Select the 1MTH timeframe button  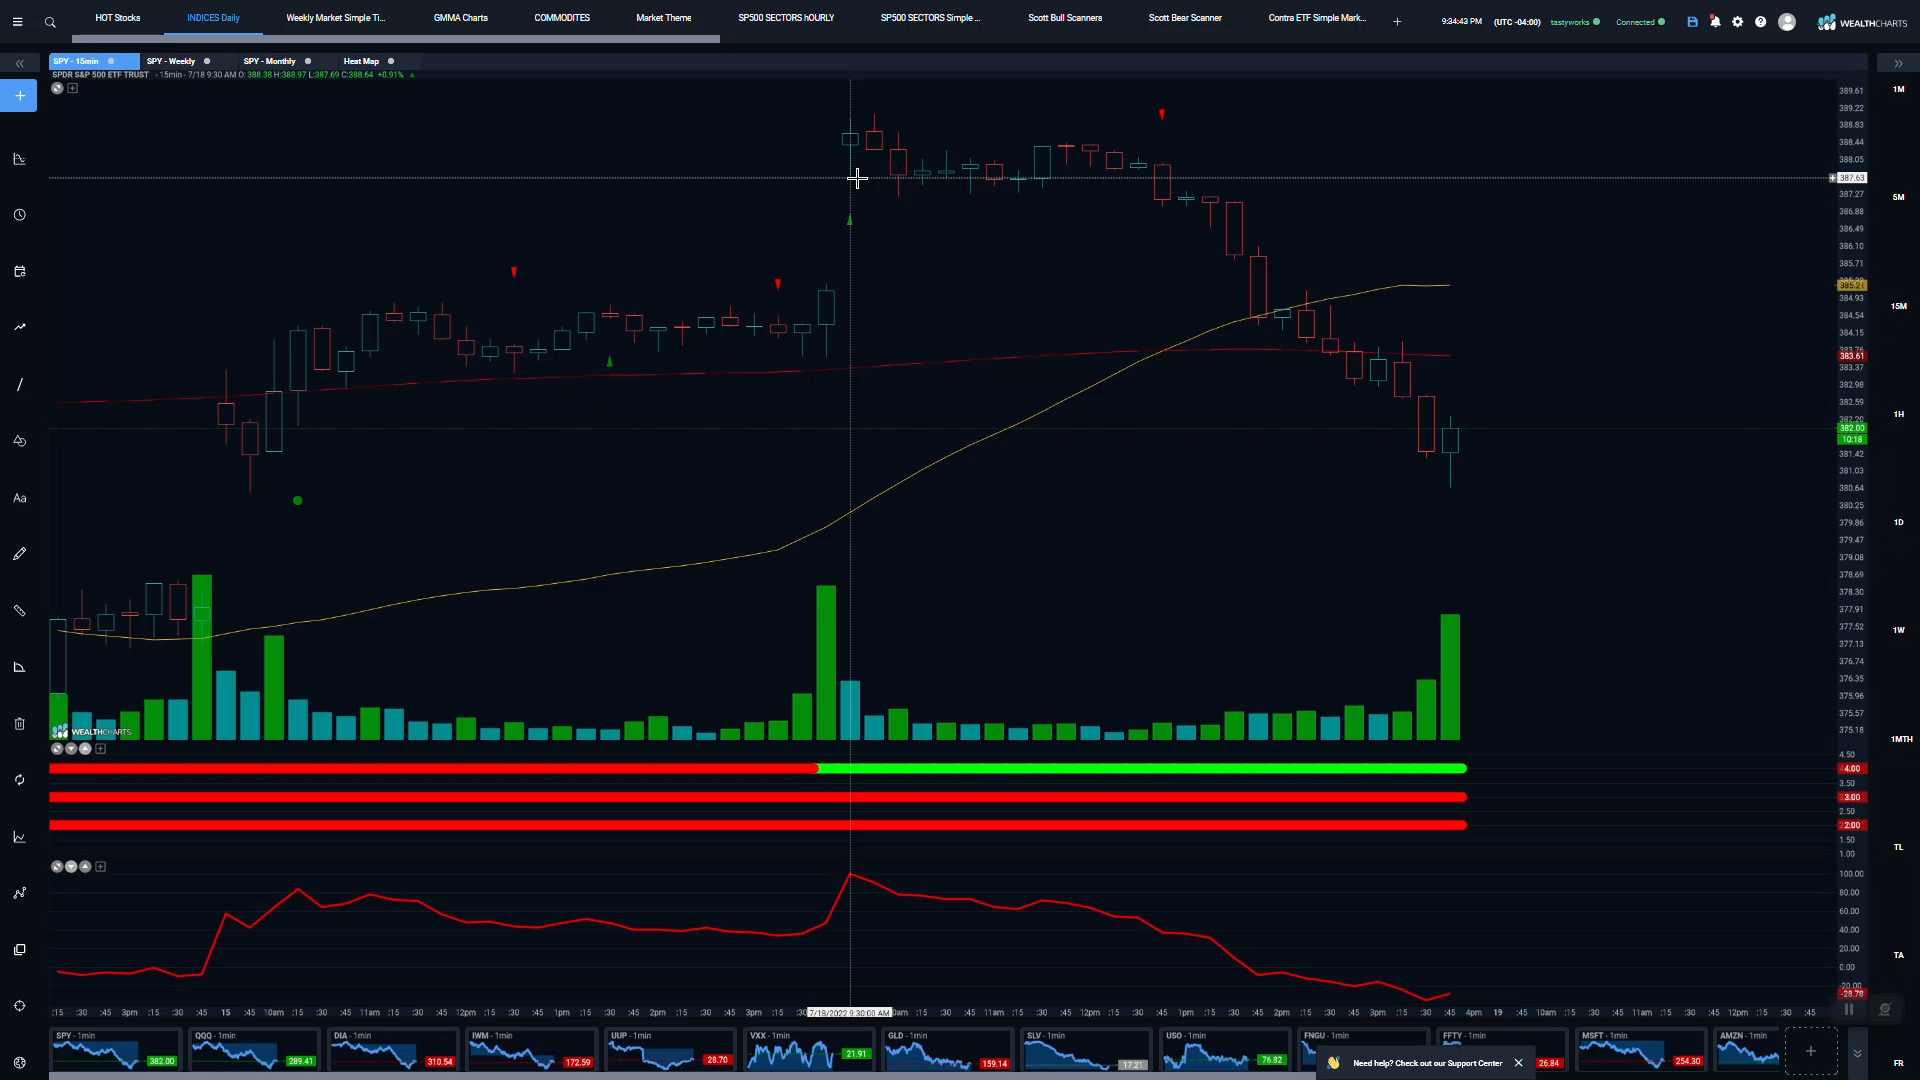point(1901,739)
